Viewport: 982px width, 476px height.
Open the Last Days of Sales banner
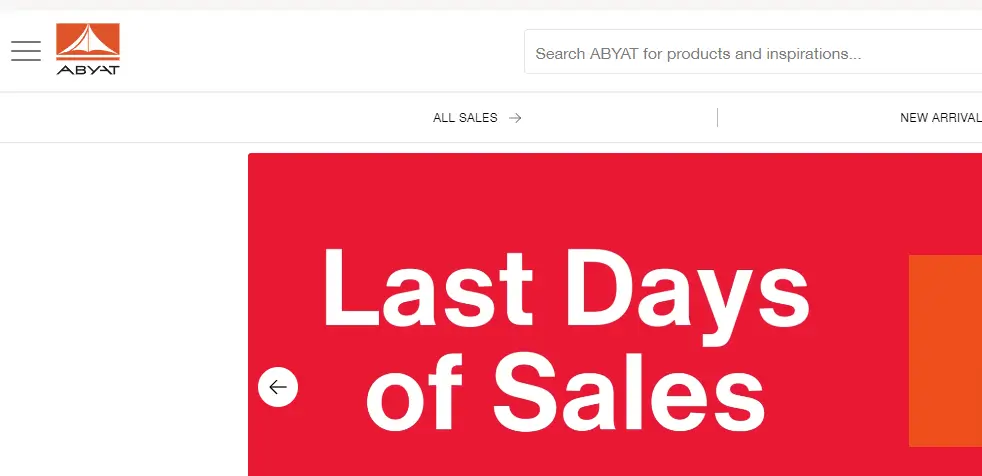615,314
